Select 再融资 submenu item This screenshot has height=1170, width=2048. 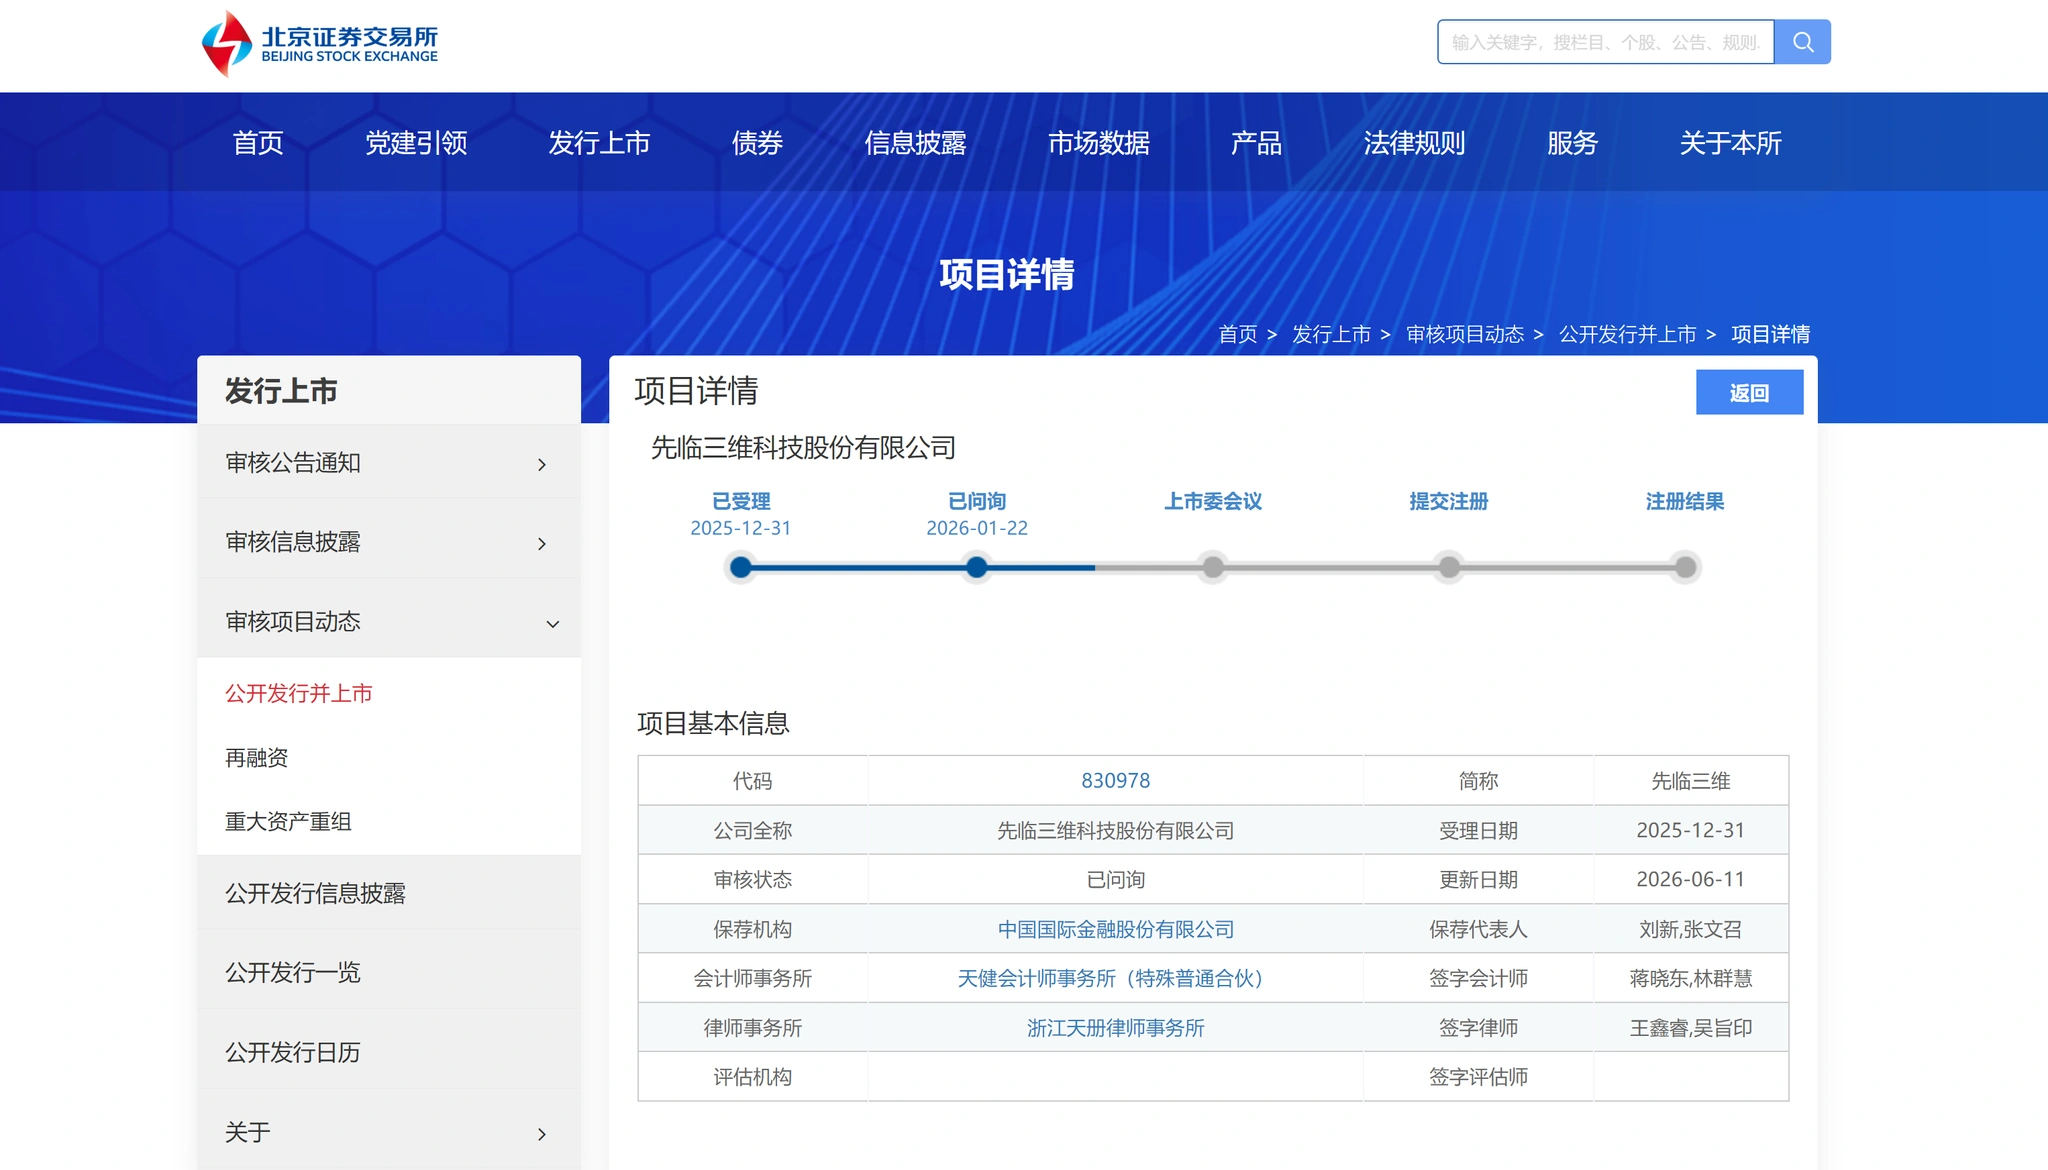click(256, 758)
